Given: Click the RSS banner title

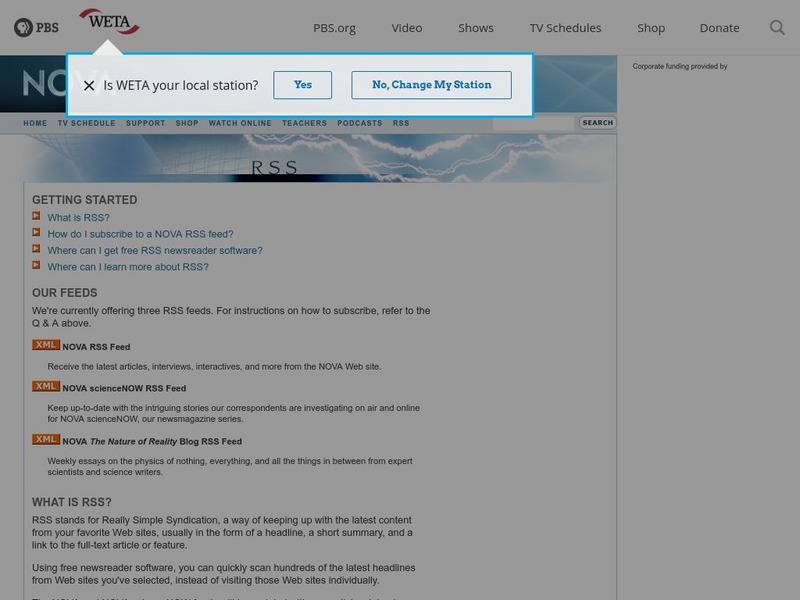Looking at the screenshot, I should click(x=274, y=167).
